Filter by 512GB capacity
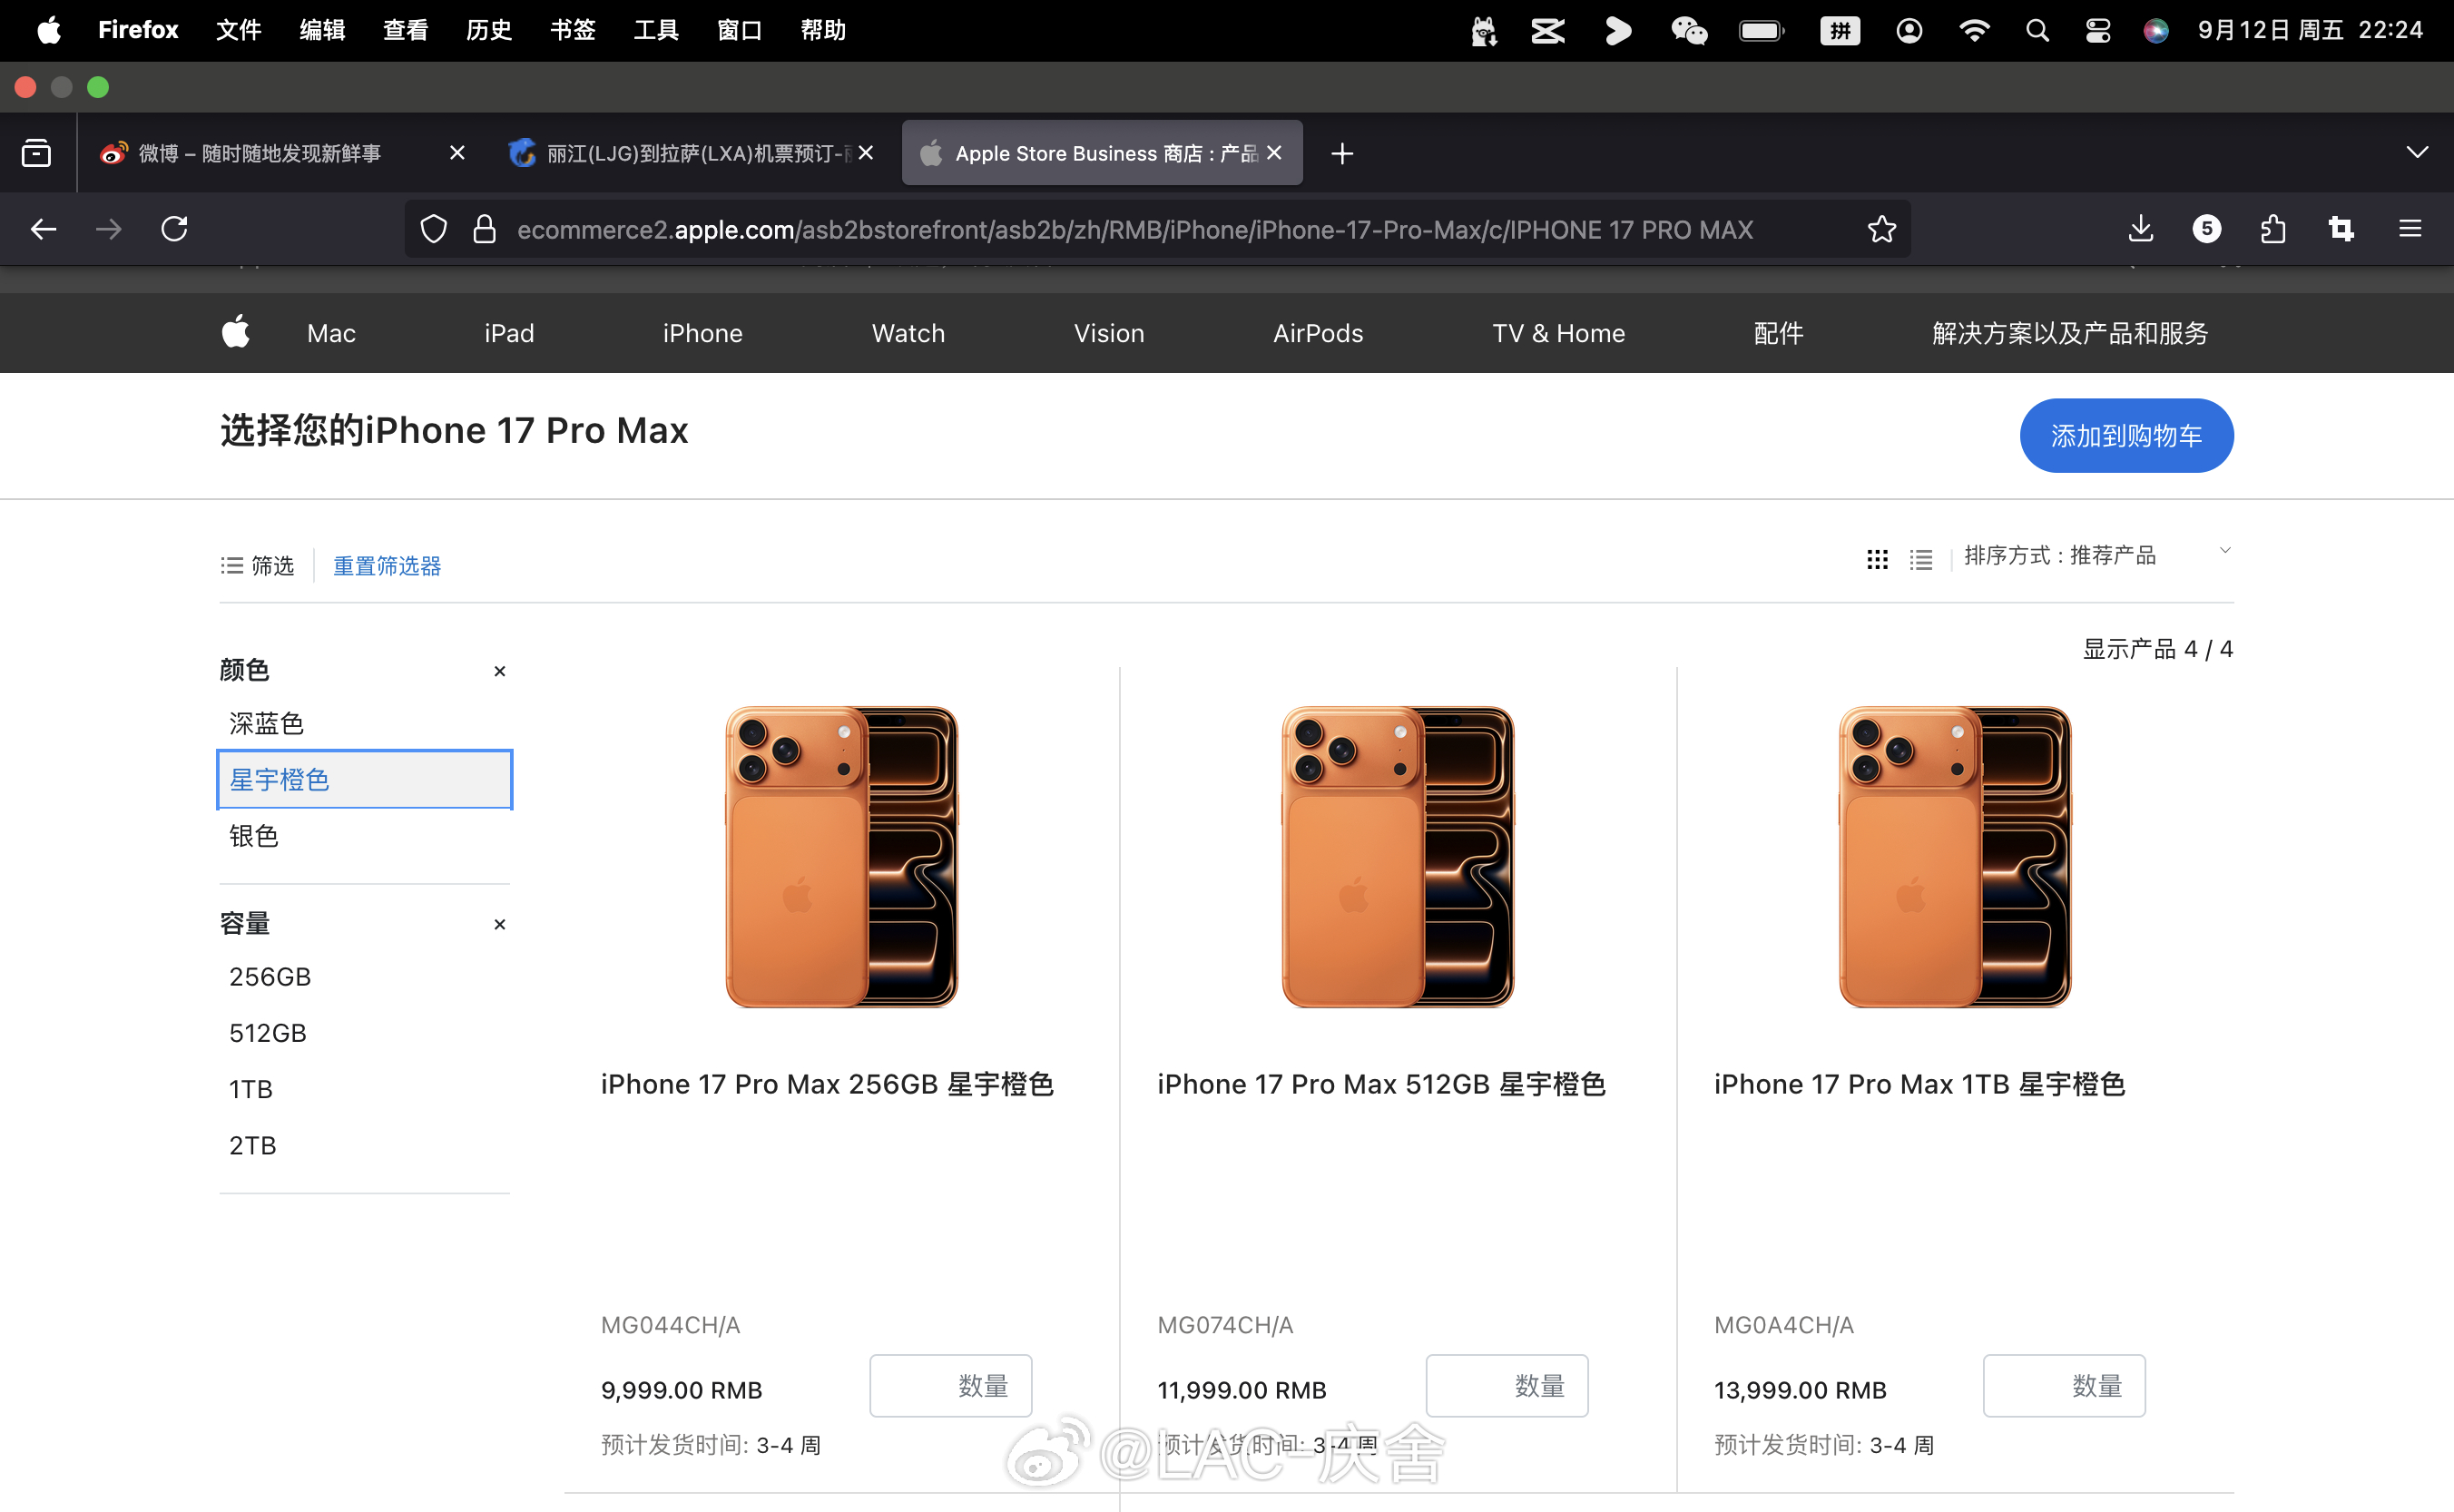The image size is (2454, 1512). click(268, 1033)
